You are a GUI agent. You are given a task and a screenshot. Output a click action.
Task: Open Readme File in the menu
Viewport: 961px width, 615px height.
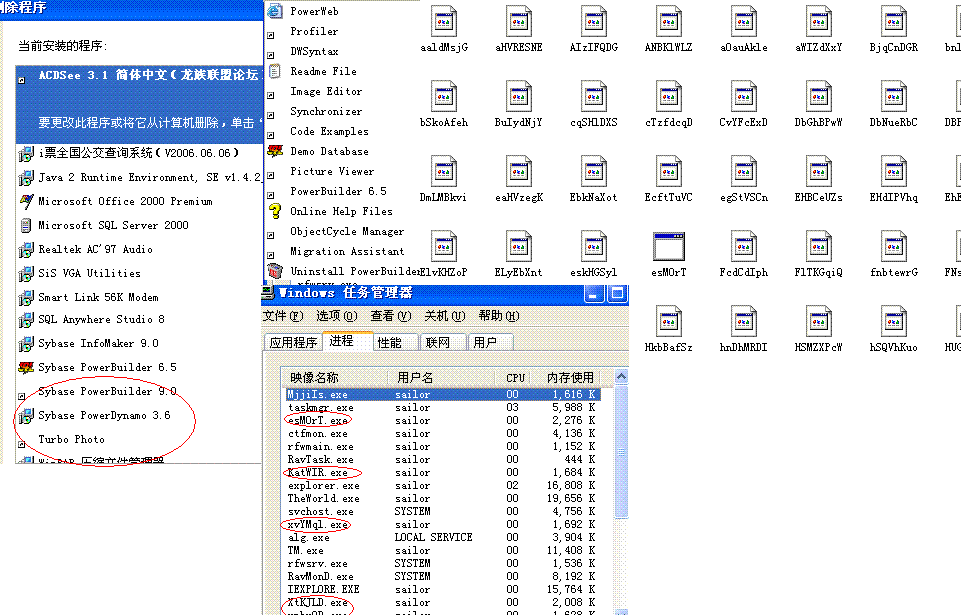[323, 71]
